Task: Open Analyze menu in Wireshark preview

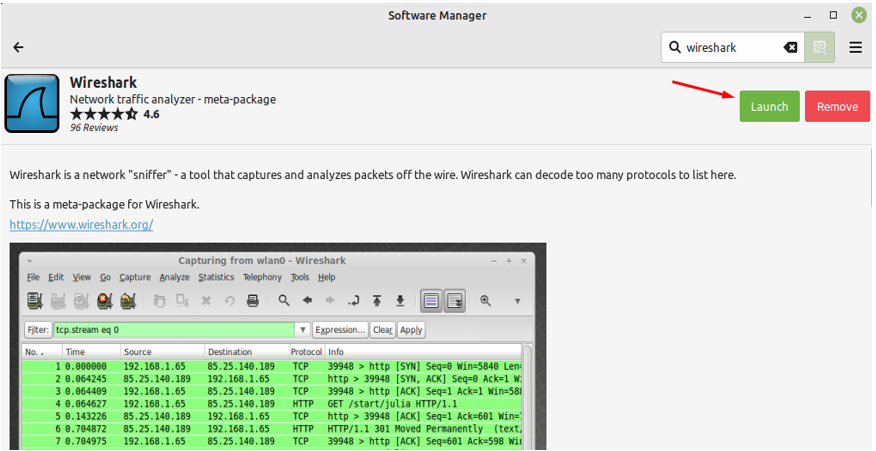Action: click(174, 277)
